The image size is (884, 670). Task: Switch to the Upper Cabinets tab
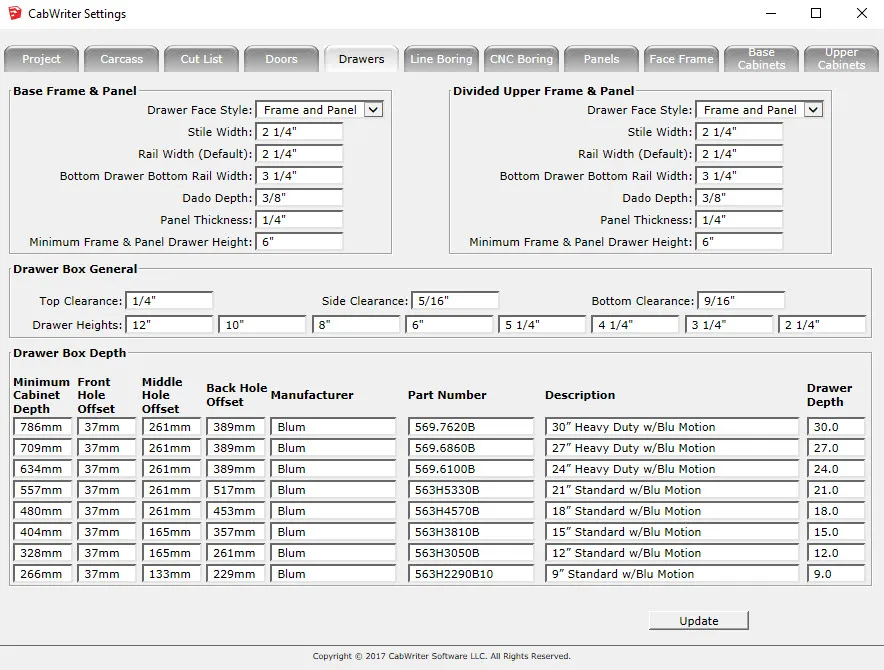coord(841,59)
